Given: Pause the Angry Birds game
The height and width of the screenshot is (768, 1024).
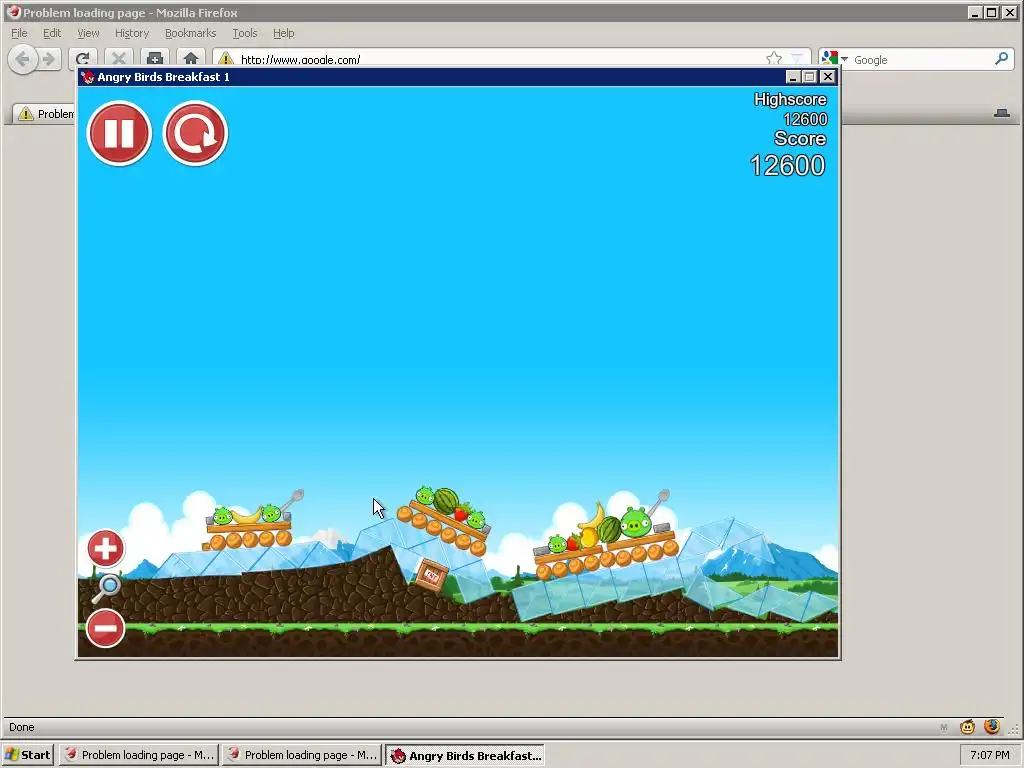Looking at the screenshot, I should 119,133.
